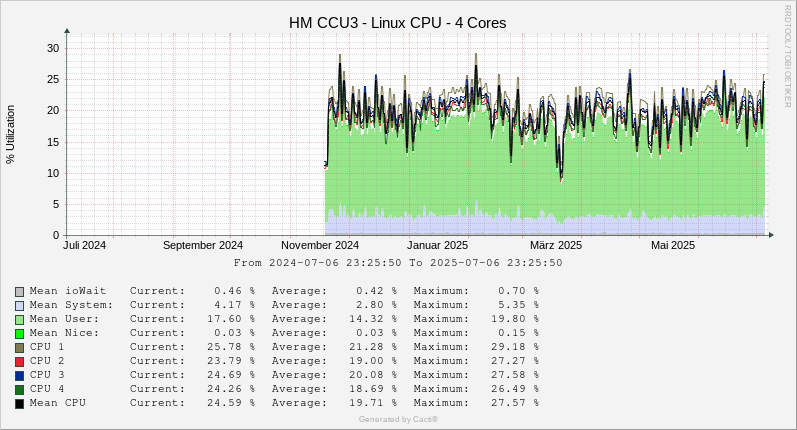
Task: Click the y-axis value 15
Action: (x=53, y=142)
